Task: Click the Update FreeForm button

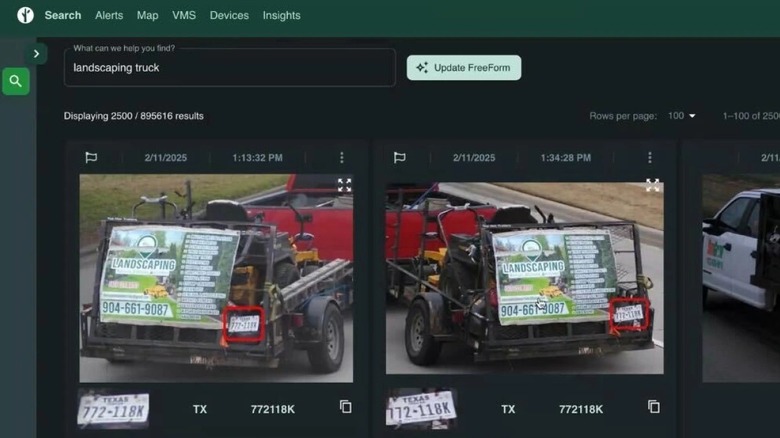Action: click(463, 68)
